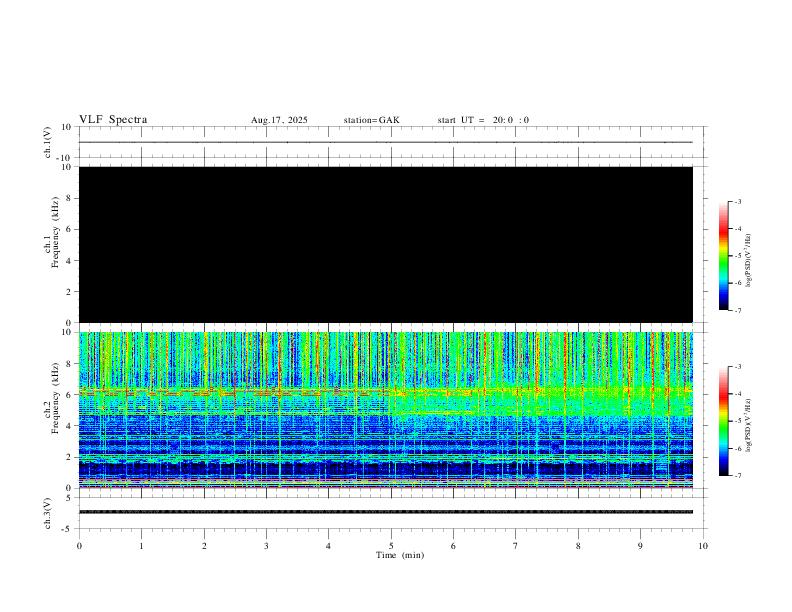The width and height of the screenshot is (792, 612).
Task: Click the time axis tick label '5'
Action: [391, 546]
